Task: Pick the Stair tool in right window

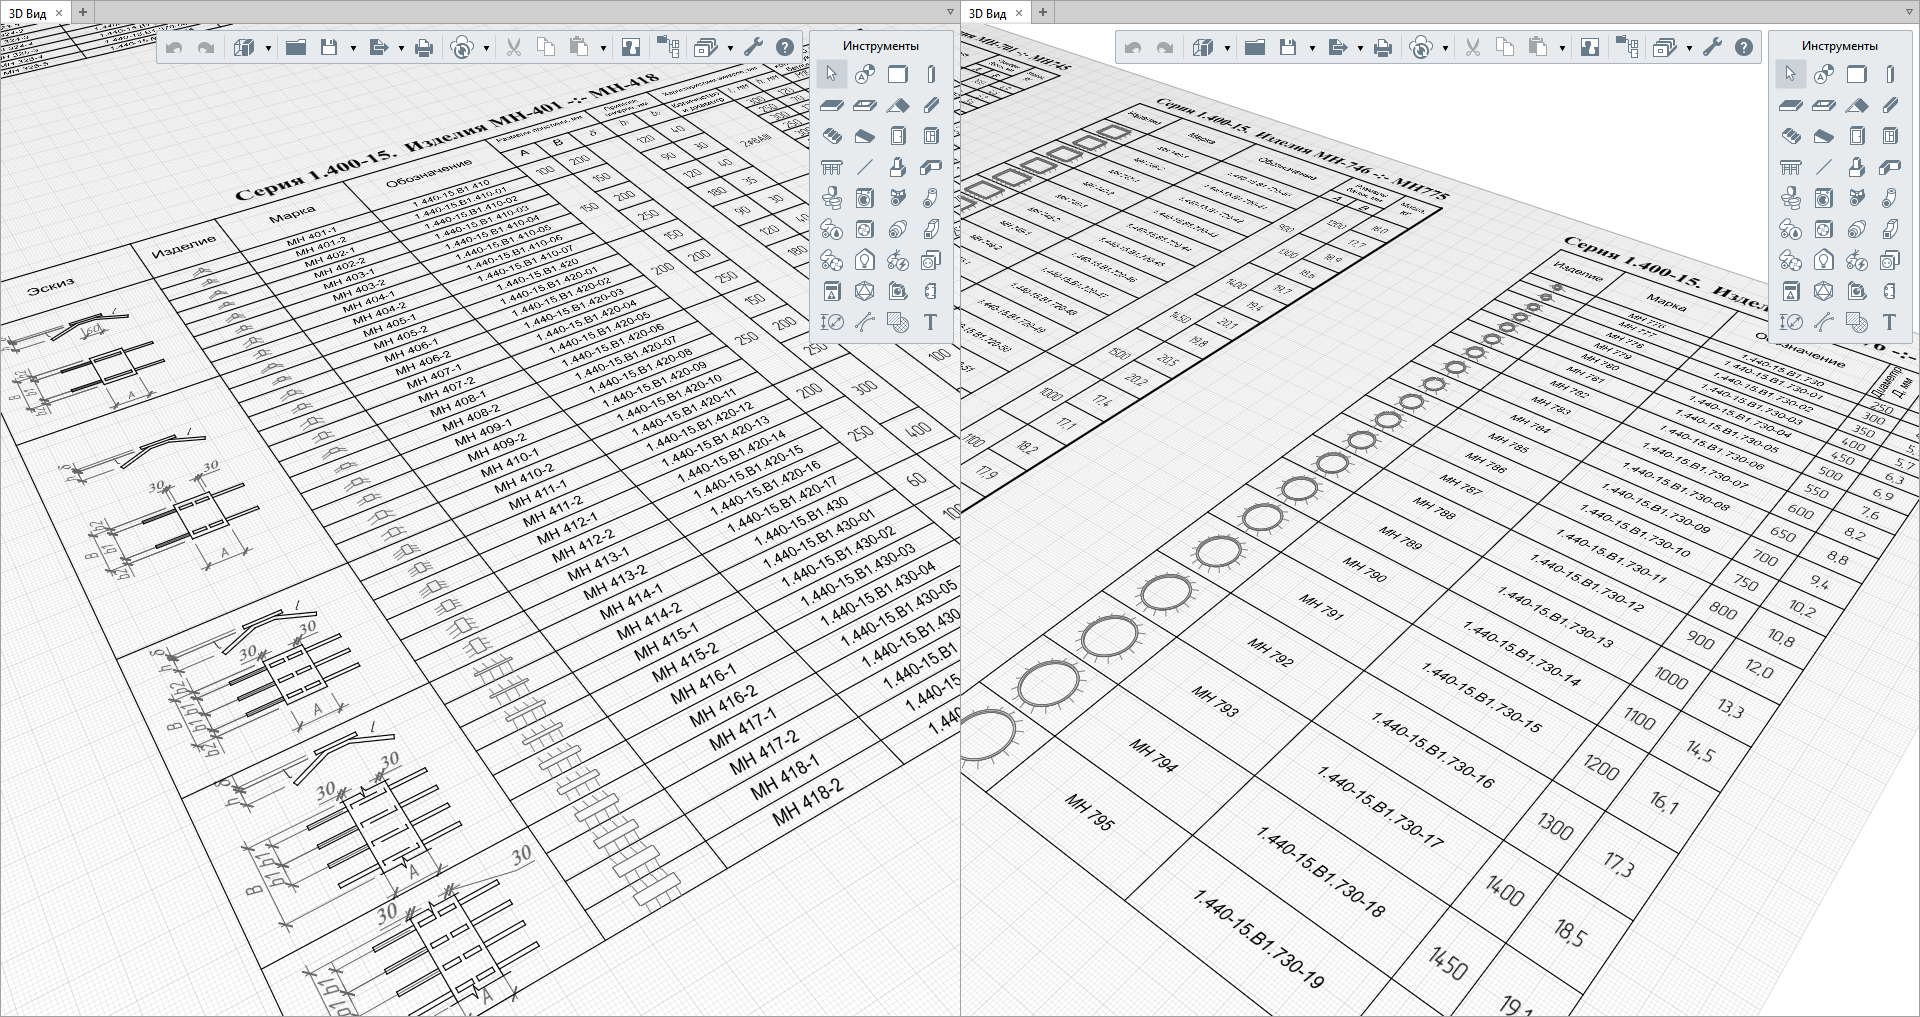Action: 1790,136
